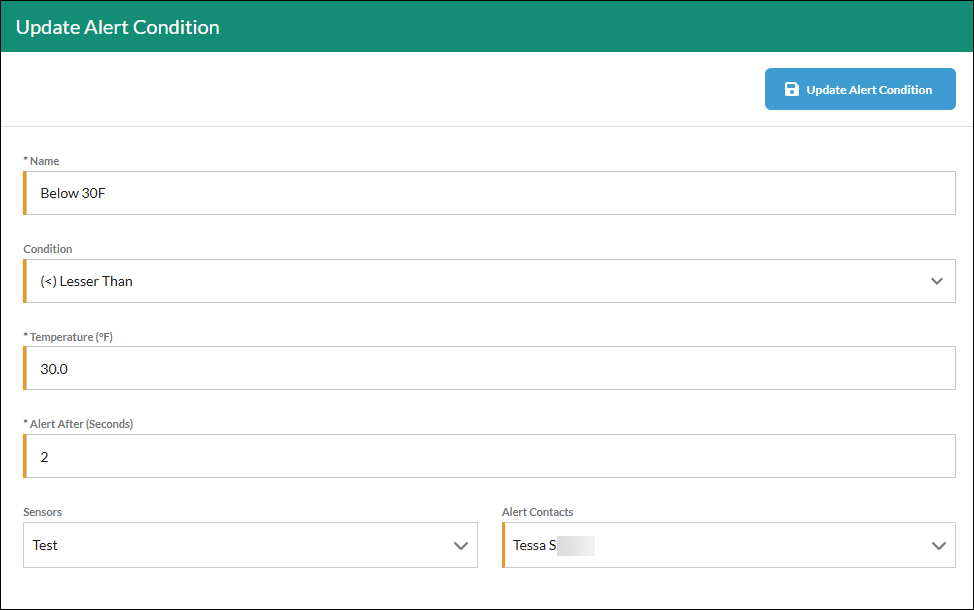
Task: Expand the Alert Contacts chevron arrow
Action: (x=939, y=545)
